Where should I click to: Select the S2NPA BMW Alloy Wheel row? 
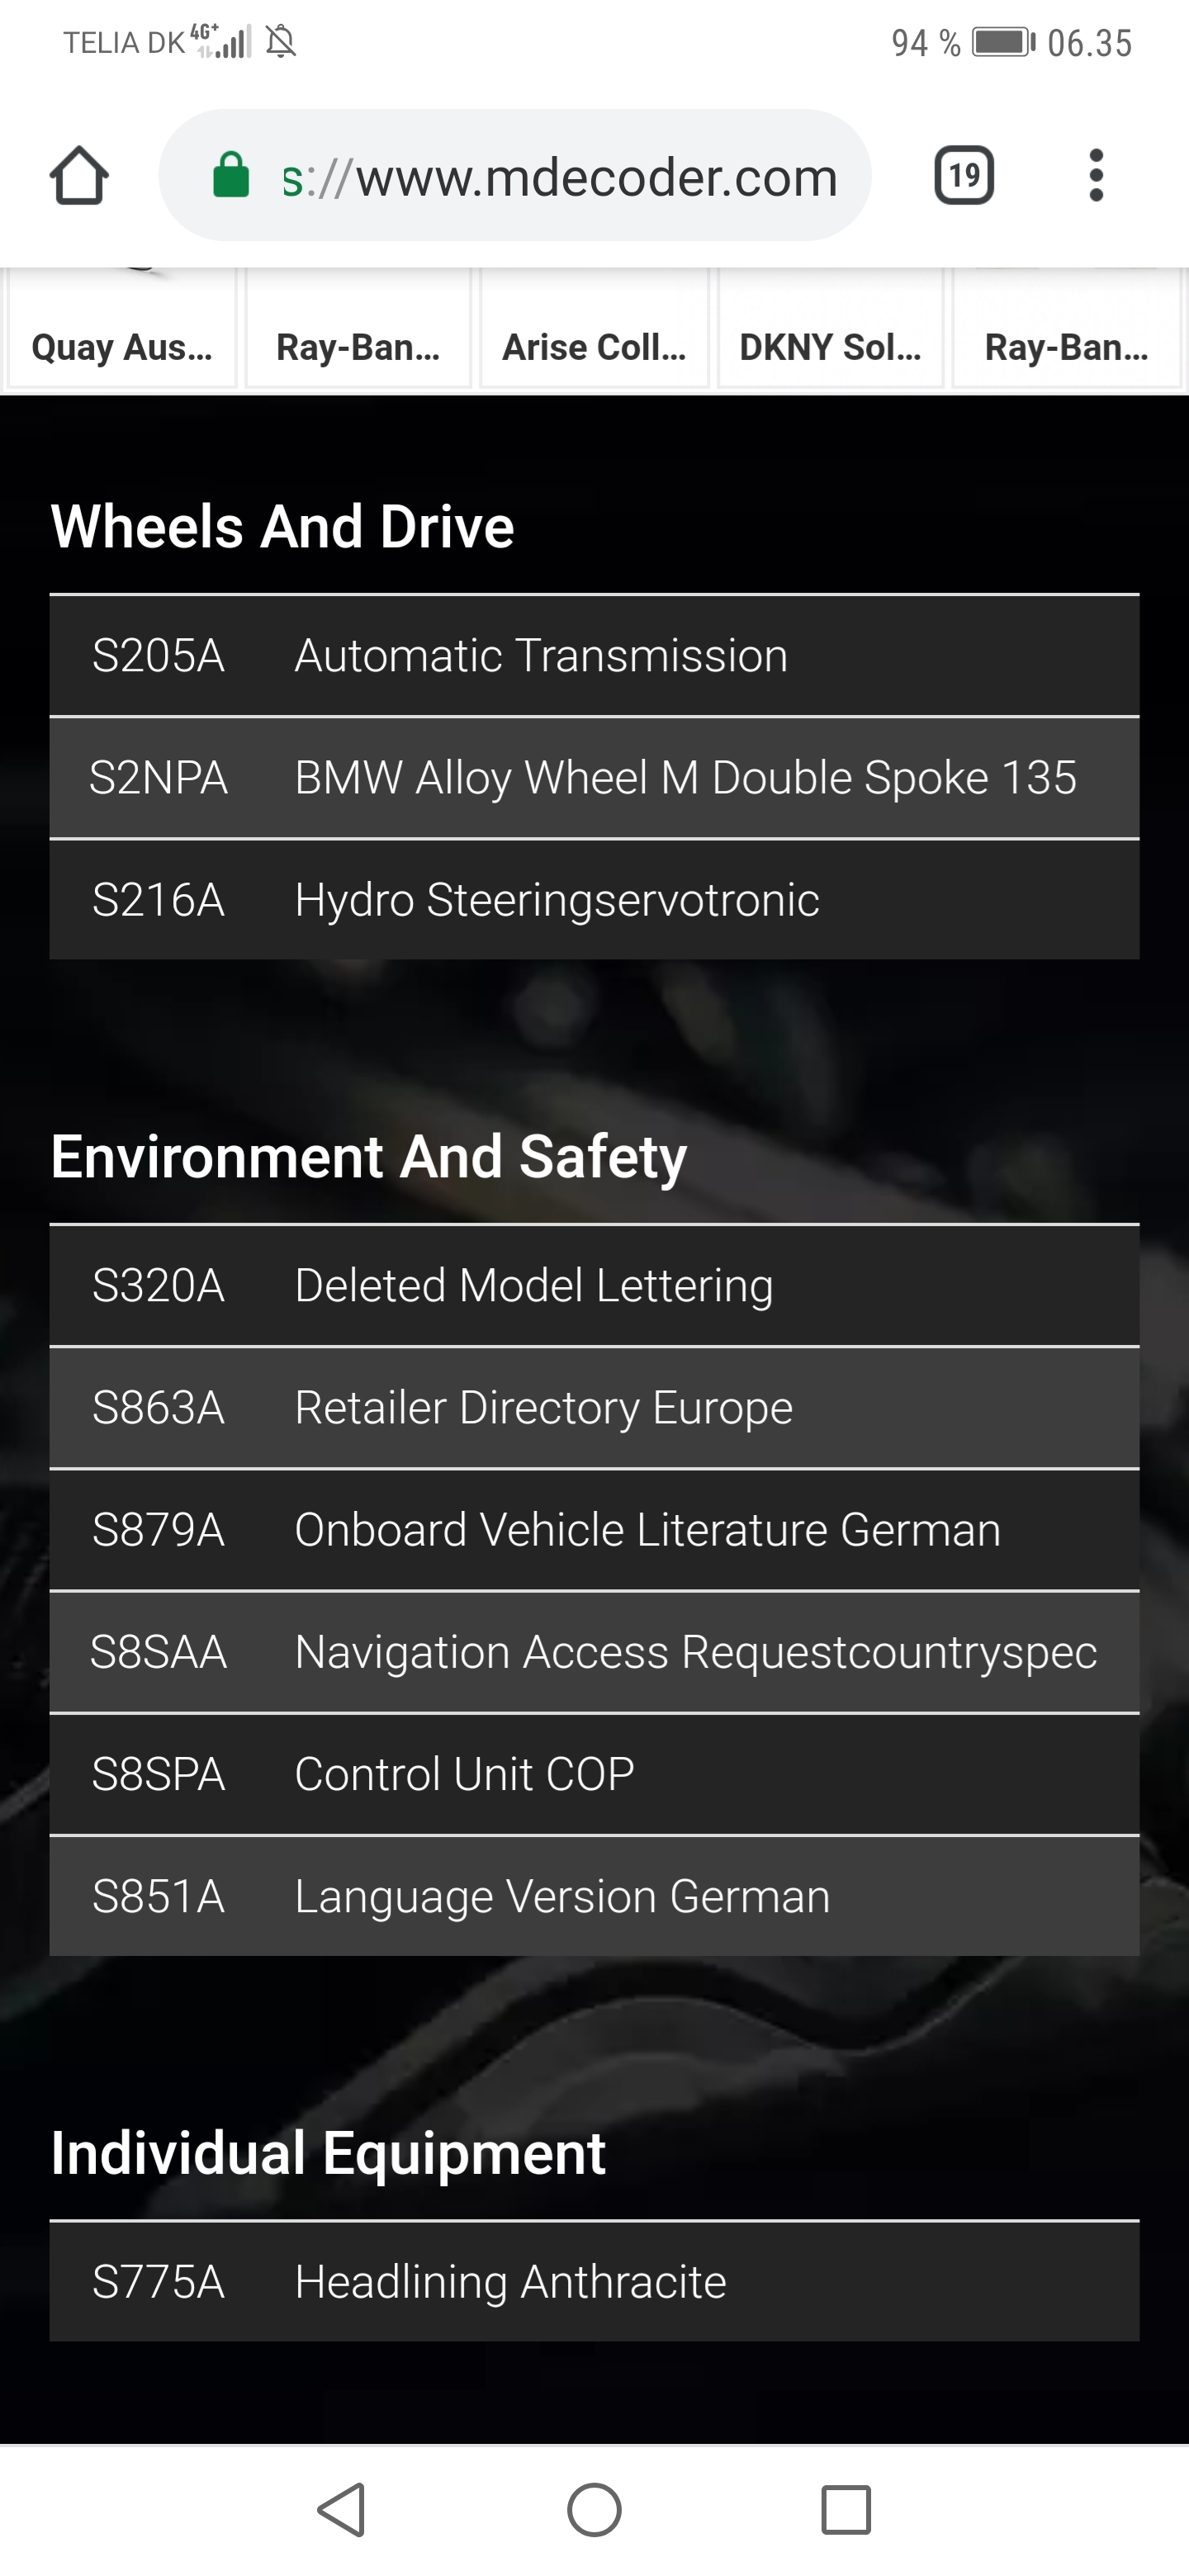pyautogui.click(x=594, y=778)
